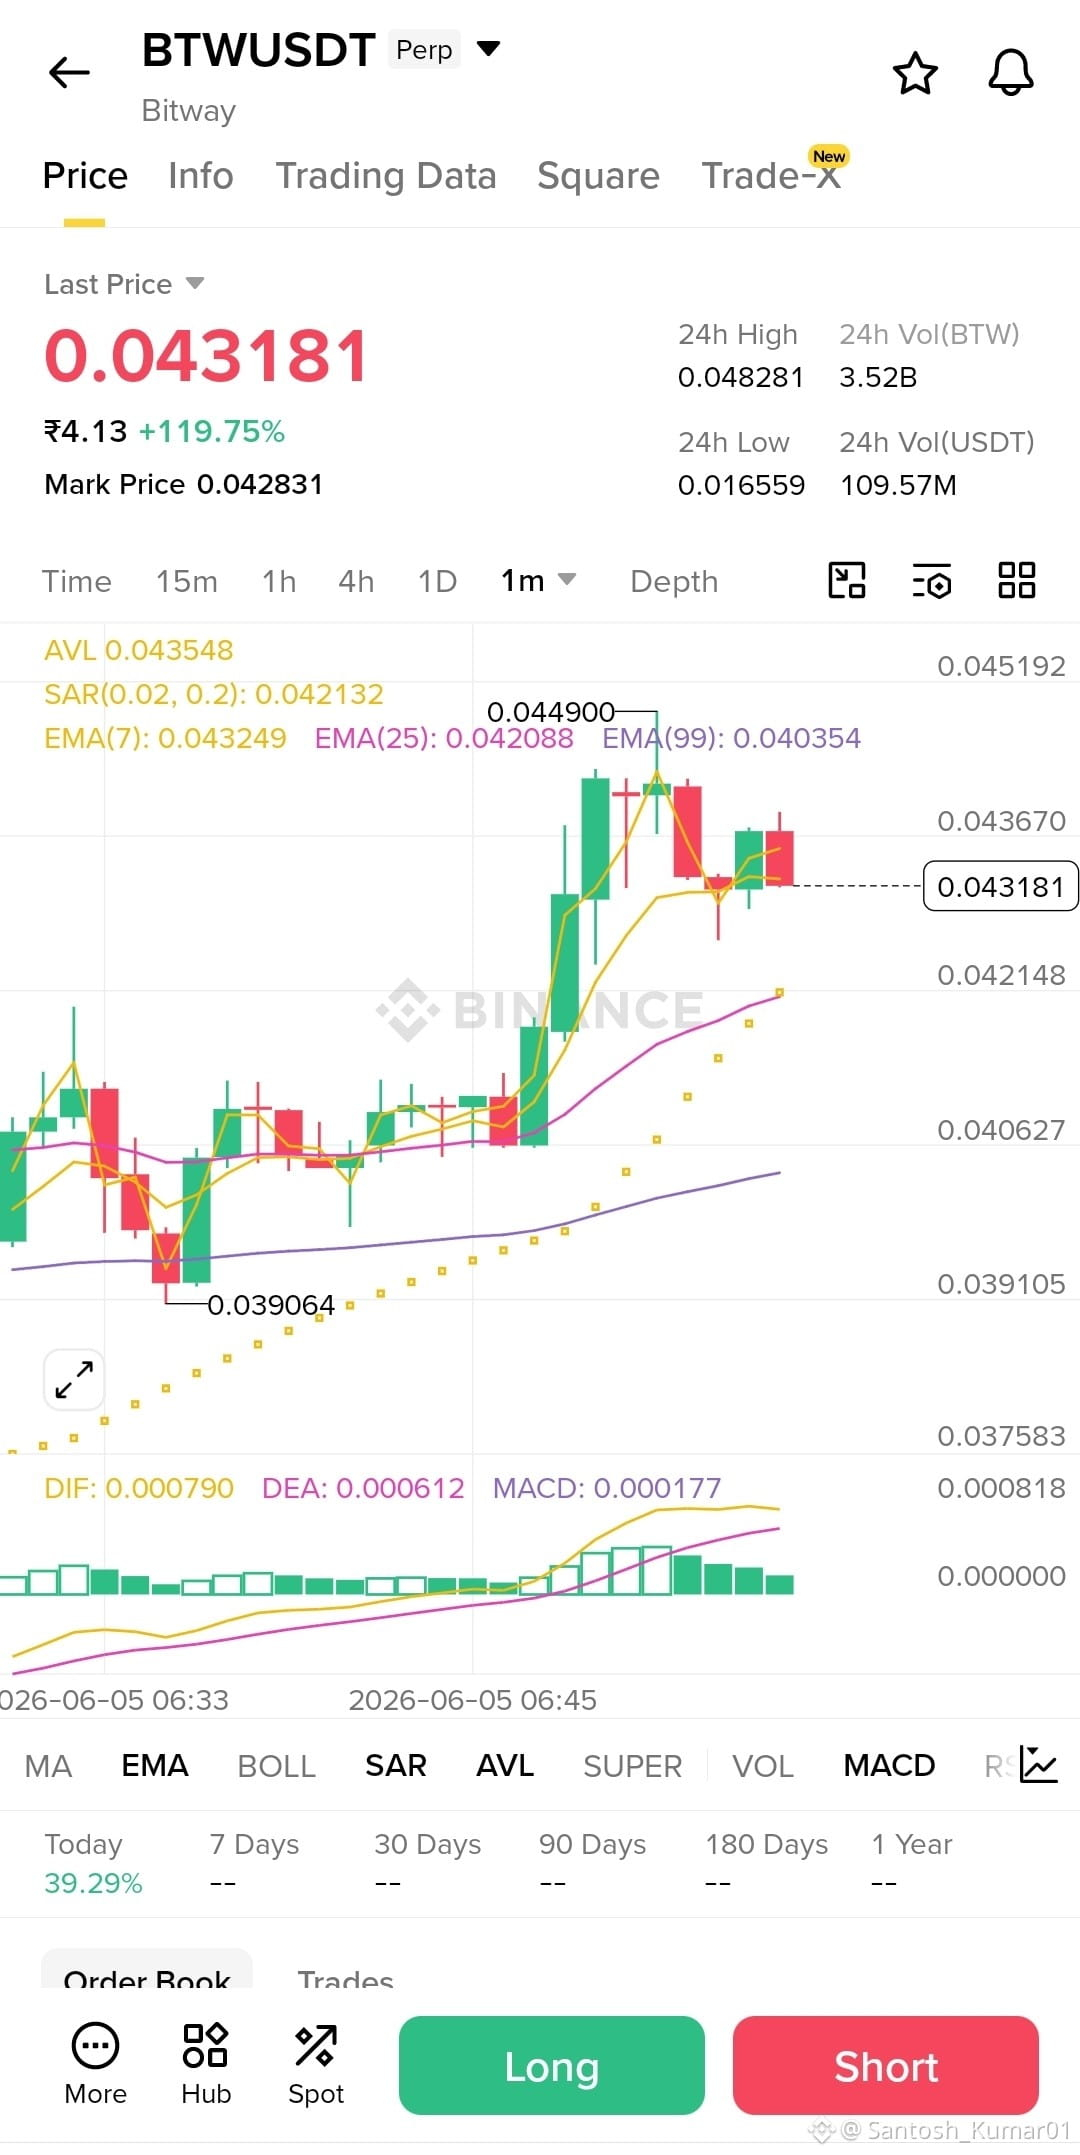Screen dimensions: 1080x2155
Task: Open chart grid layout icon
Action: point(1017,580)
